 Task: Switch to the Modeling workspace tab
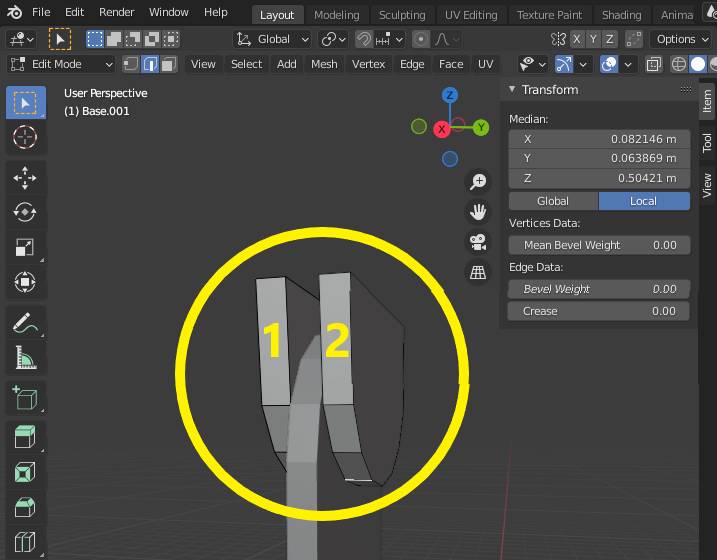[337, 15]
